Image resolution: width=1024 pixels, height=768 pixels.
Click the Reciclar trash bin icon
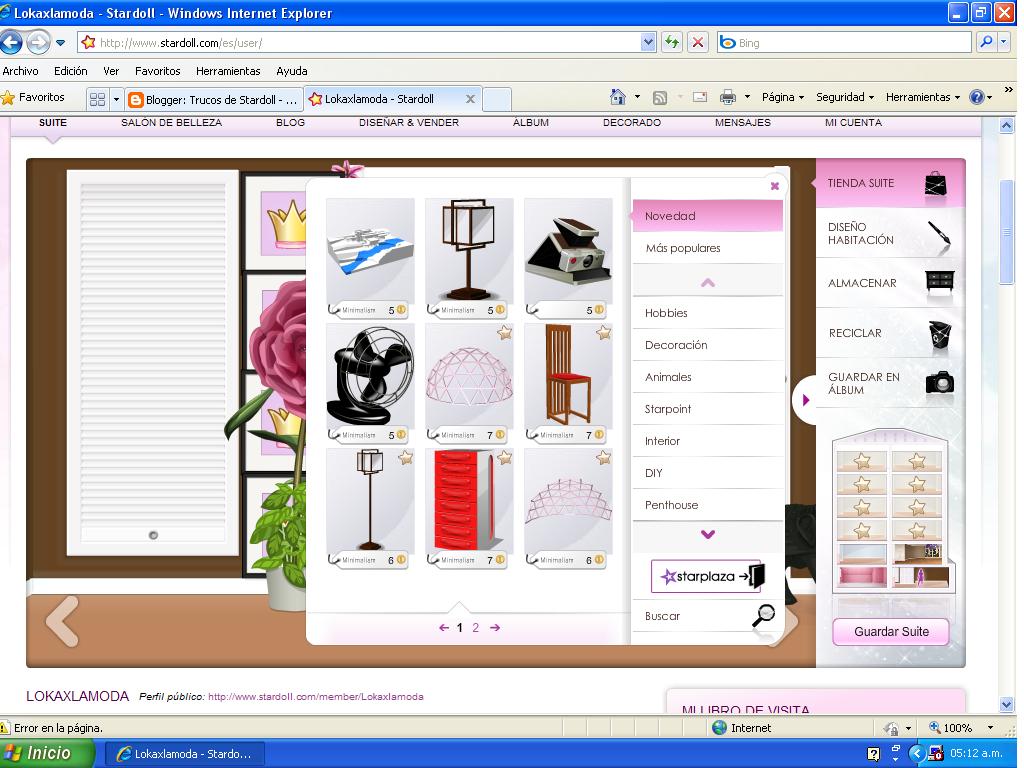coord(940,334)
